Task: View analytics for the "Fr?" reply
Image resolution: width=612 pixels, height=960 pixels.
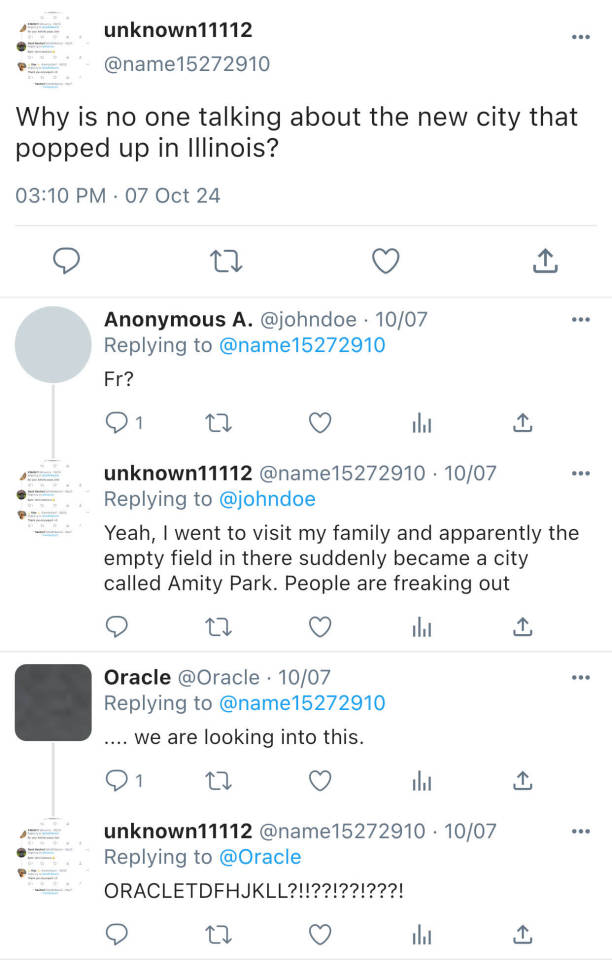Action: (x=421, y=423)
